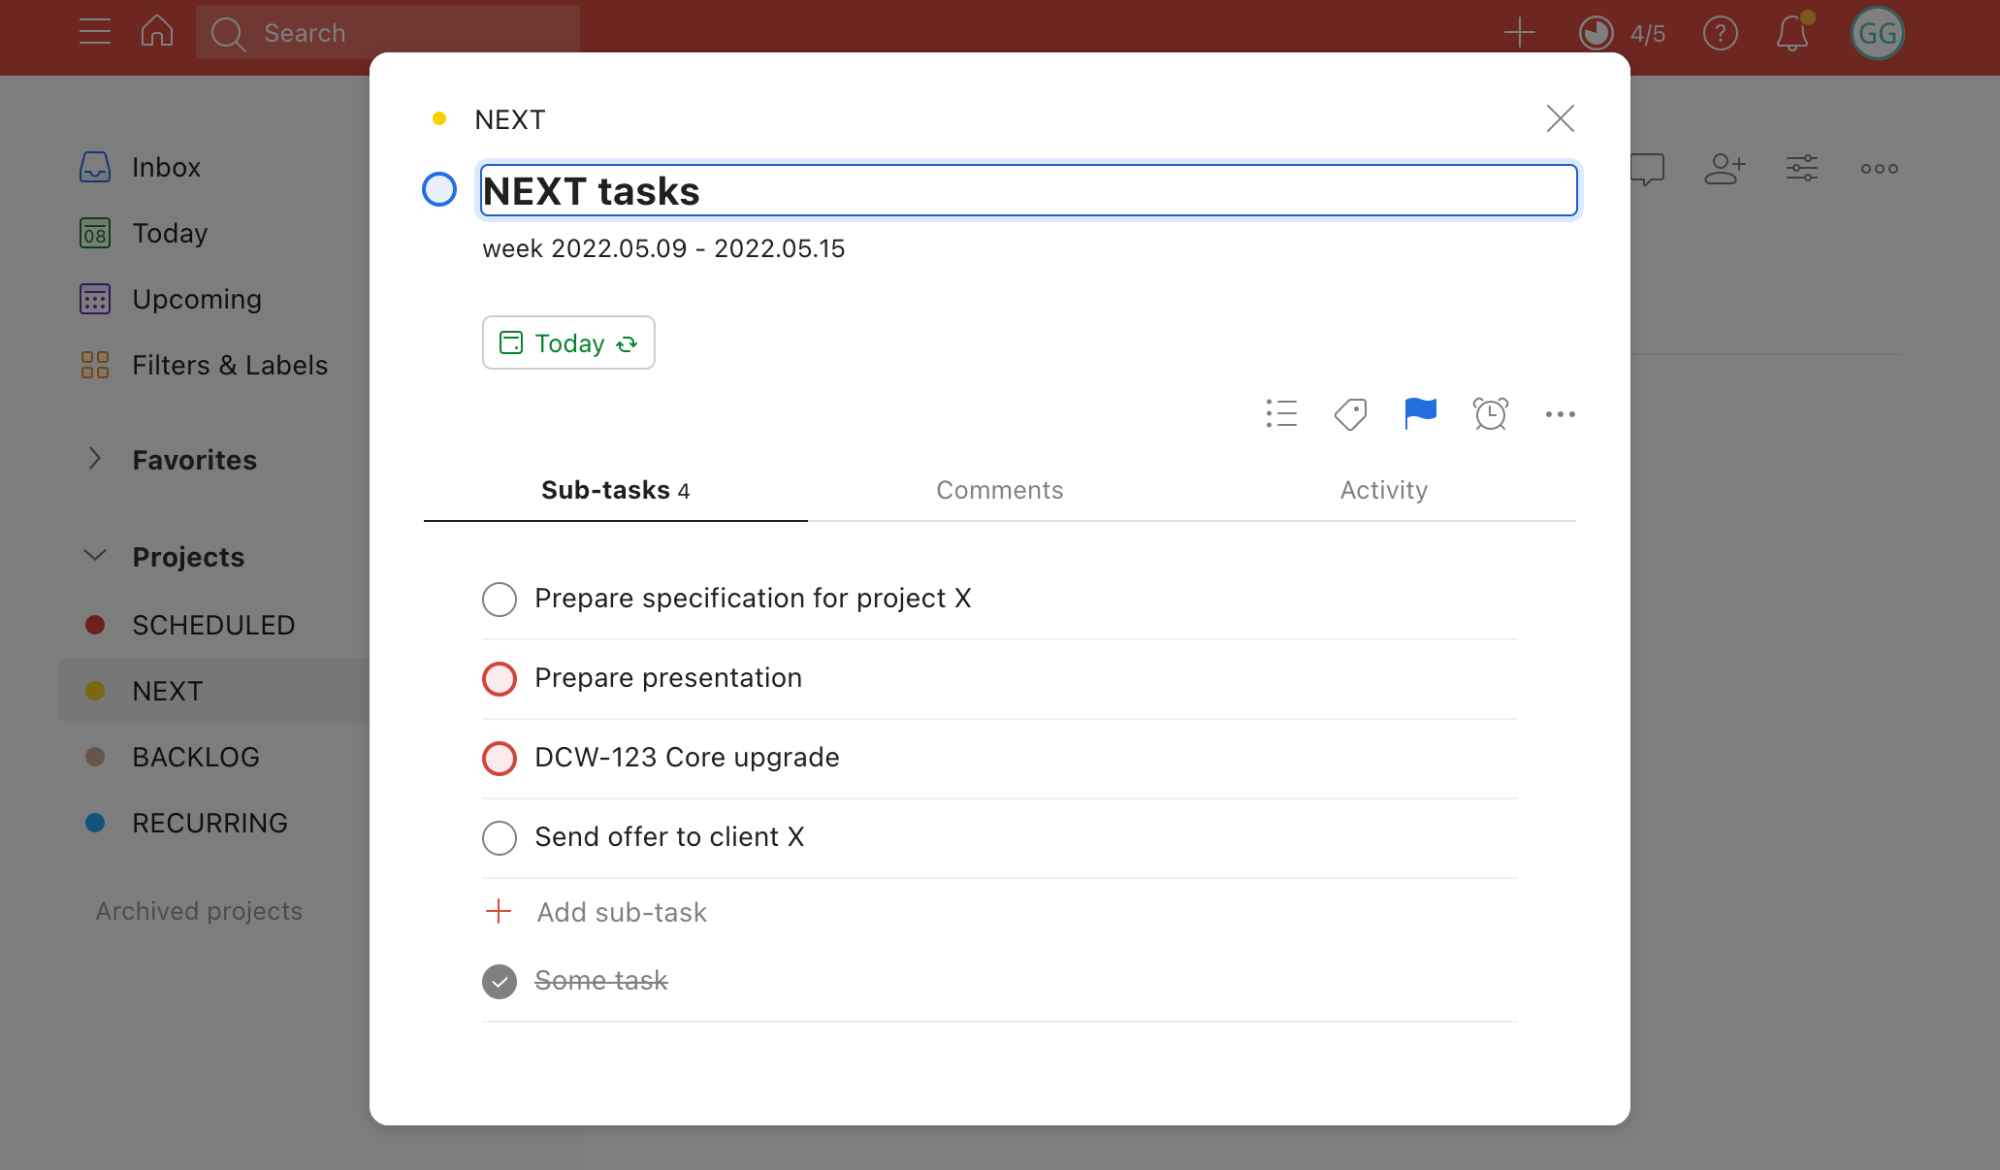2000x1170 pixels.
Task: Click the productivity goal icon showing 4/5
Action: tap(1595, 32)
